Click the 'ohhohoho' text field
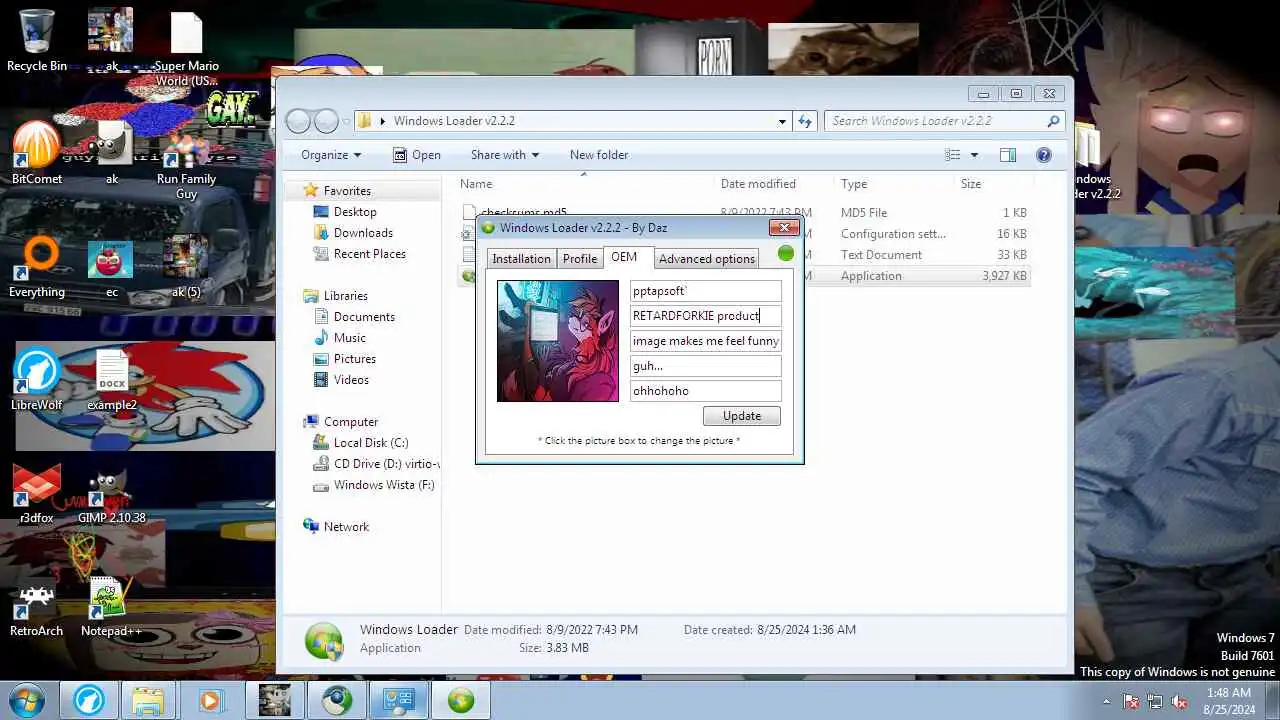The height and width of the screenshot is (720, 1280). pos(706,391)
